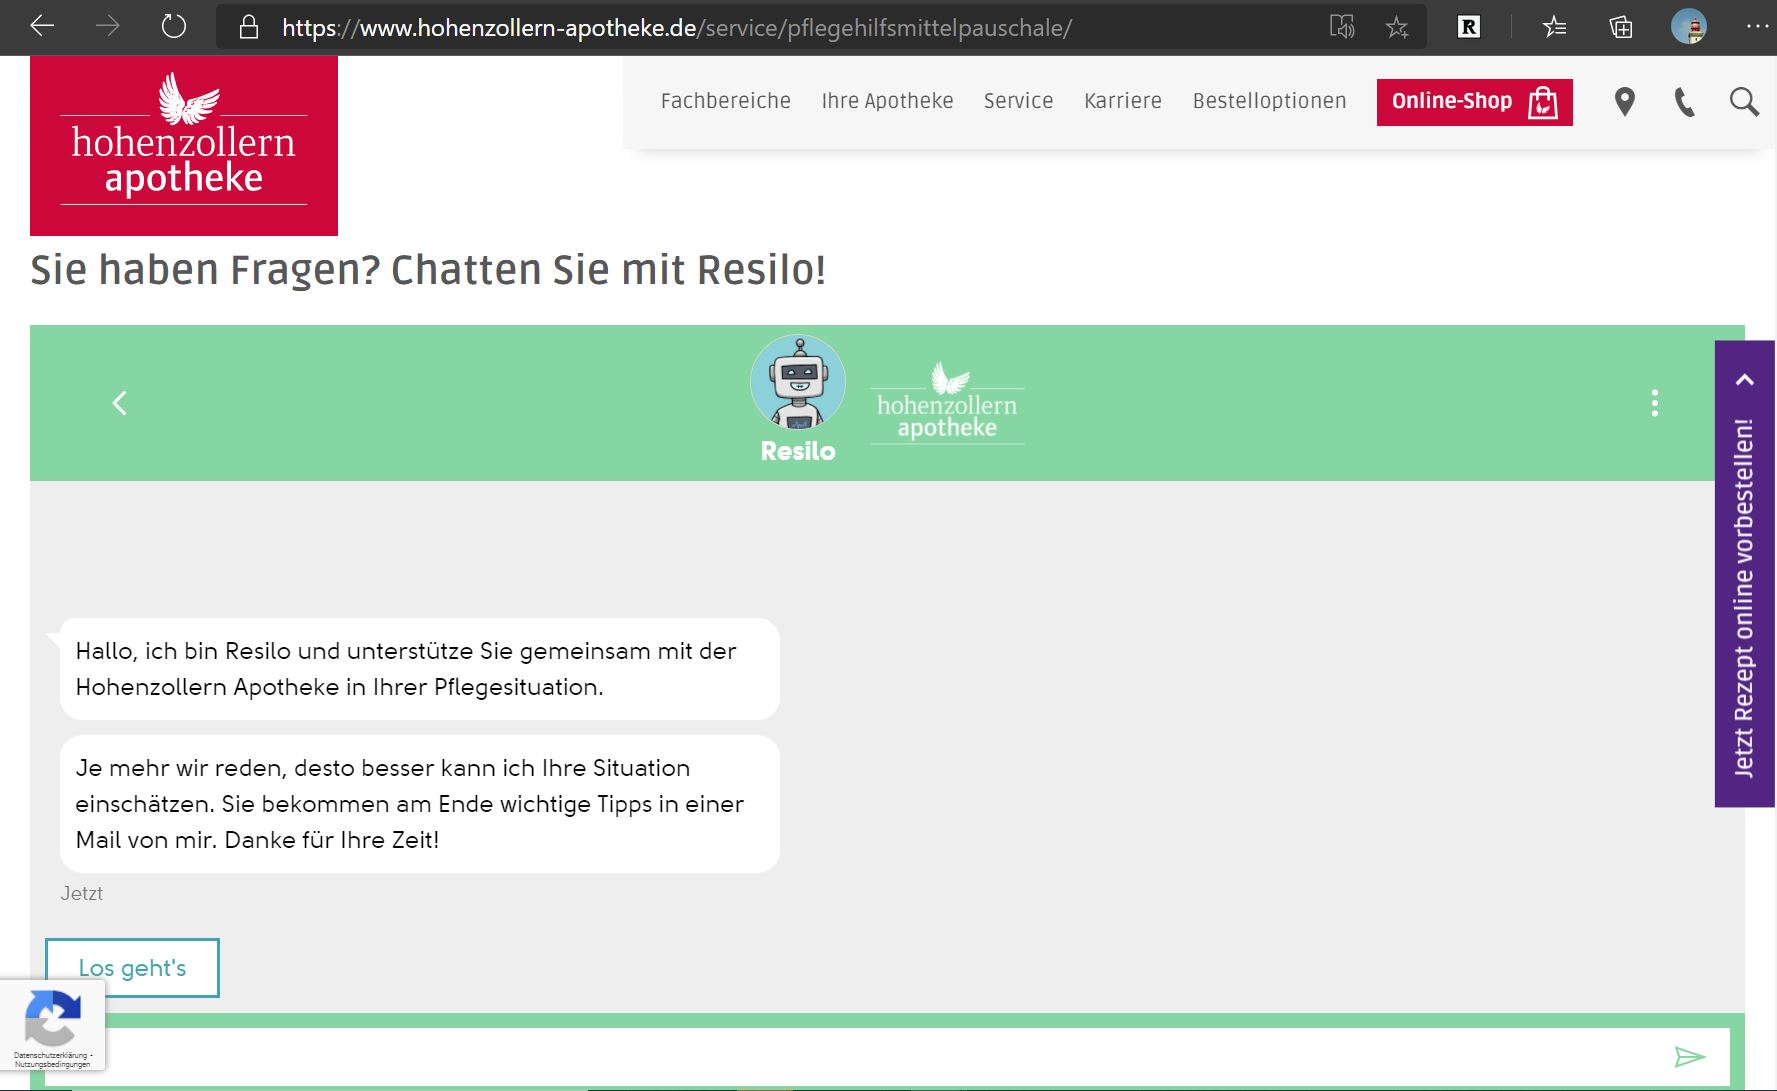Open the location pin icon

tap(1624, 102)
